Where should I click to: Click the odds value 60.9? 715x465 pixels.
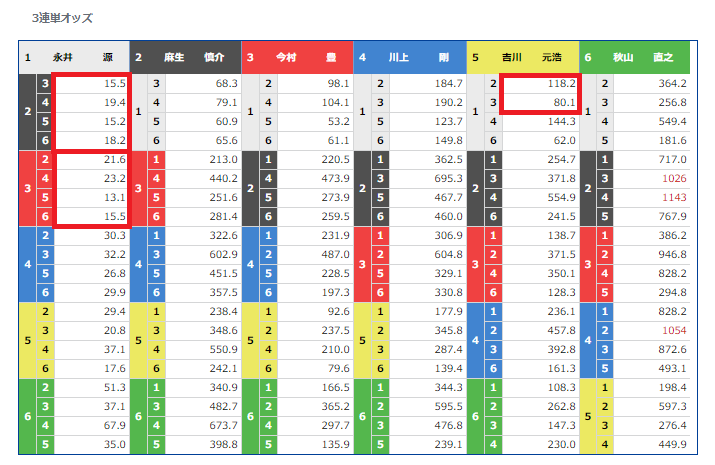227,122
